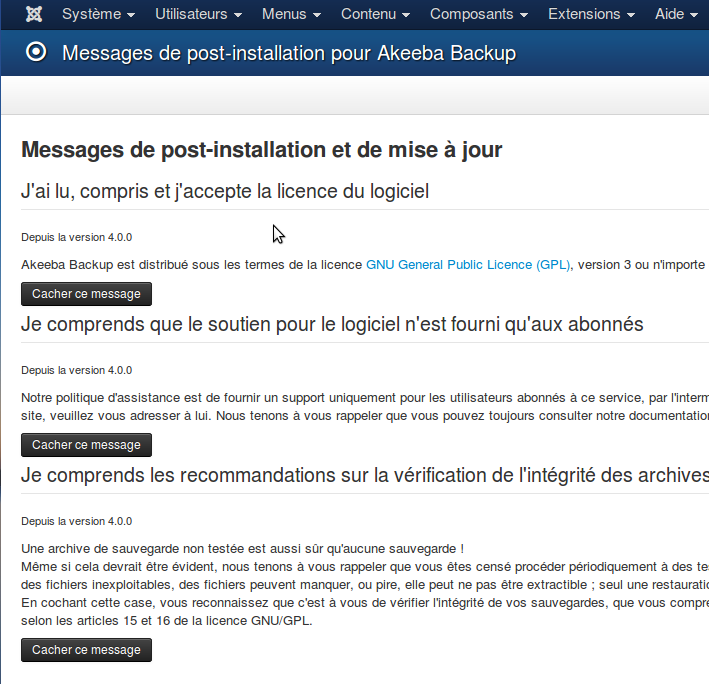Click the circular icon beside the page title
Screen dimensions: 709x684
tap(36, 53)
